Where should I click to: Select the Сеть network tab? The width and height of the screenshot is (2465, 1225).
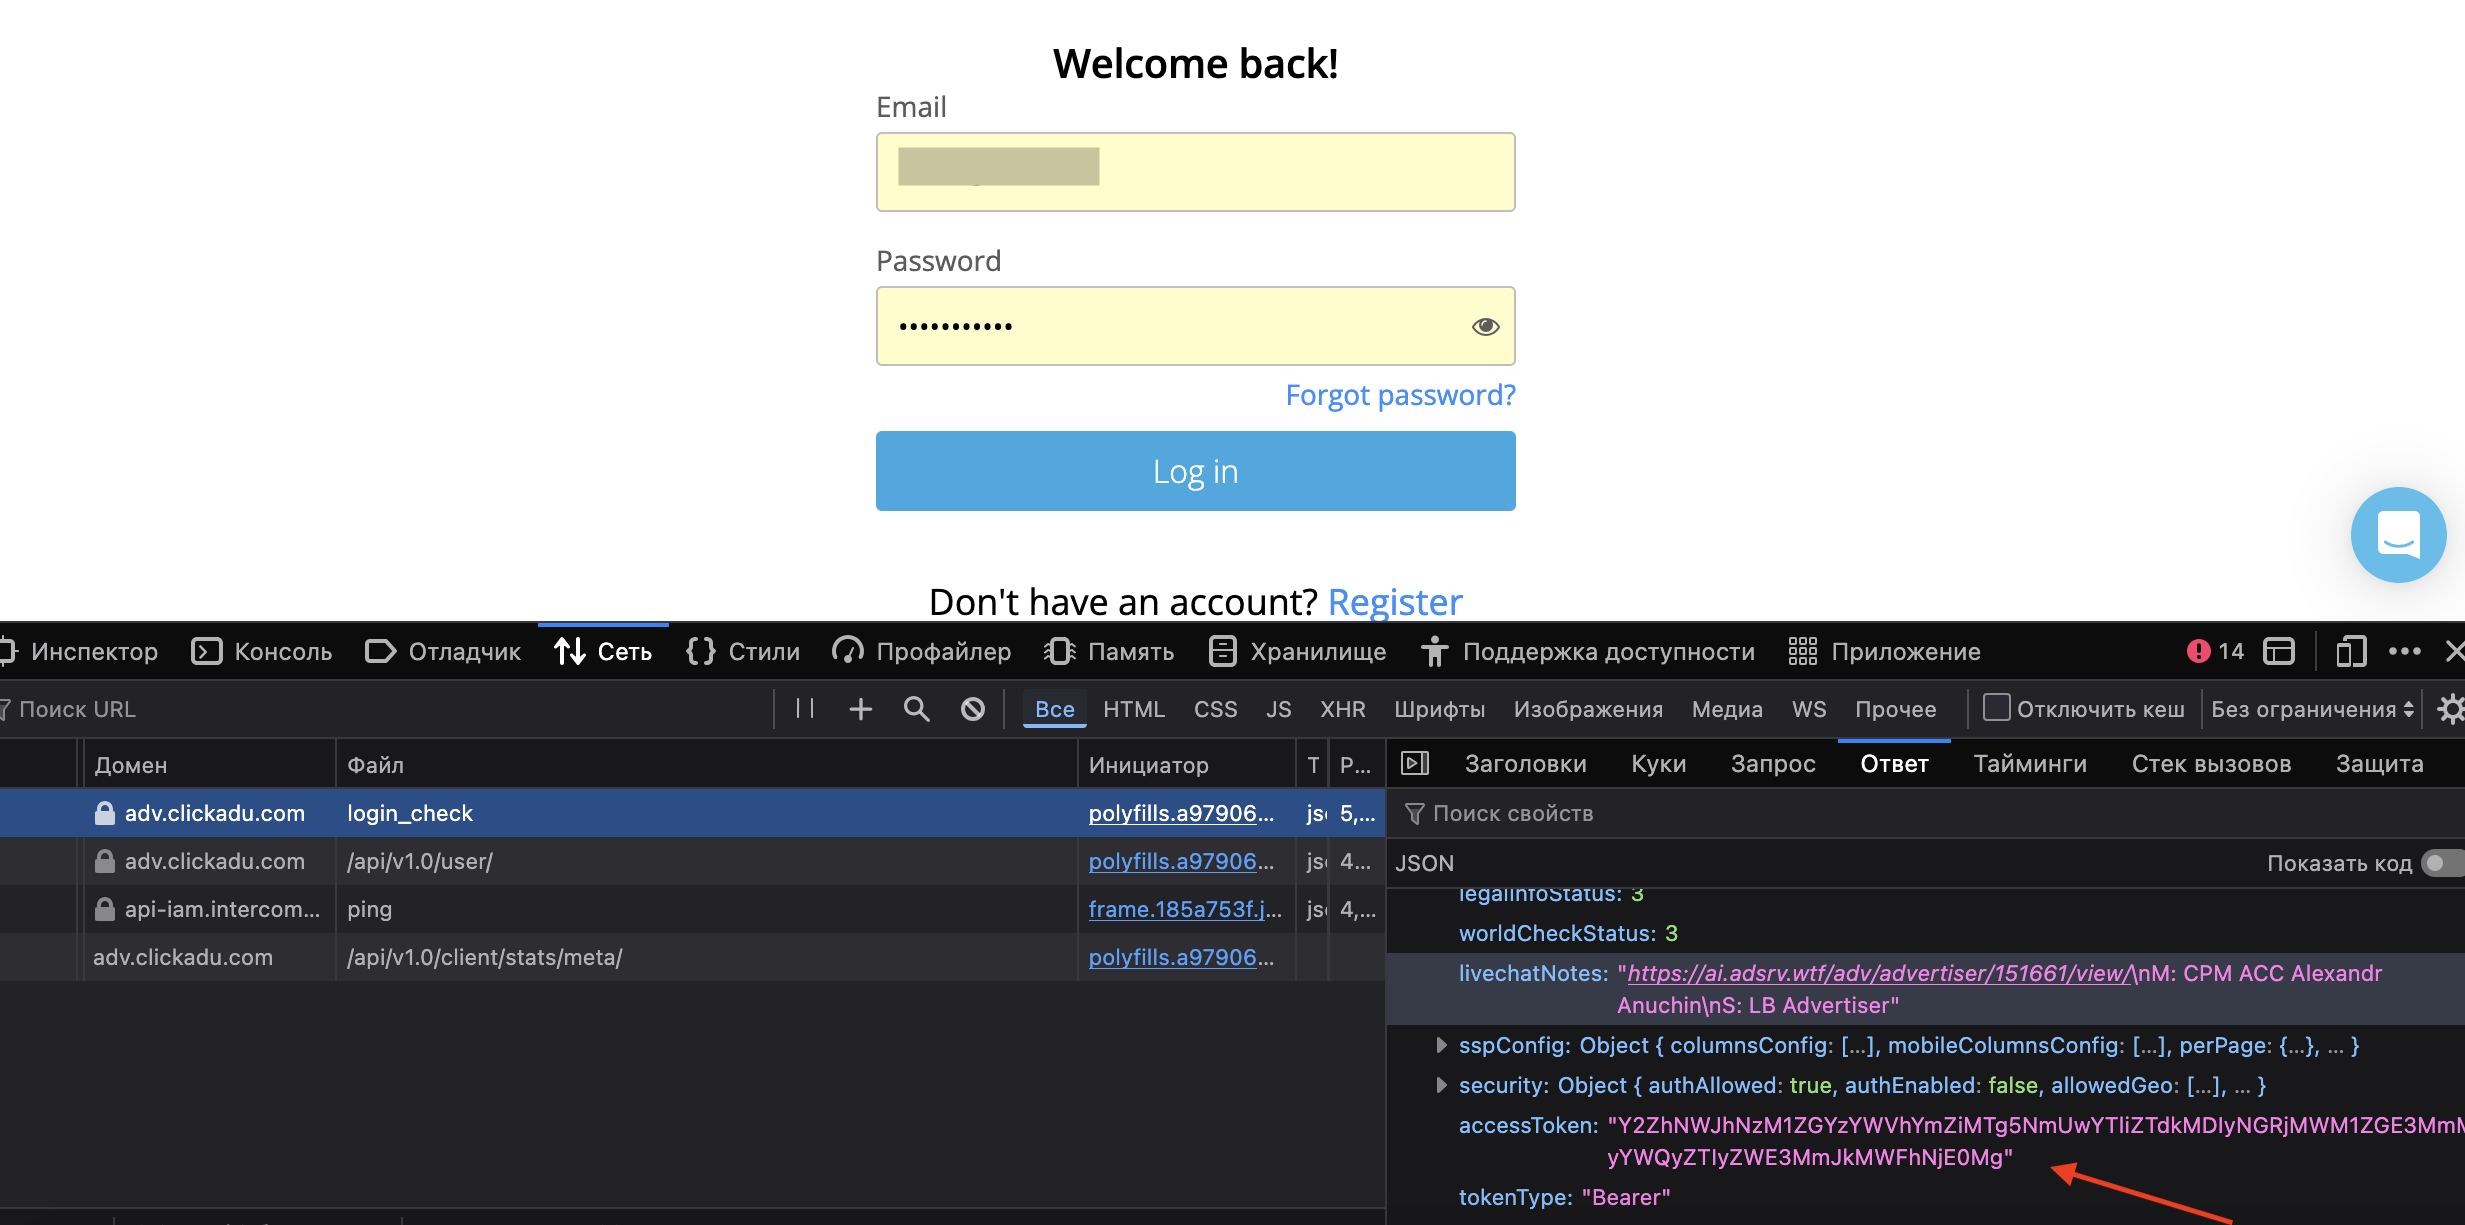click(x=603, y=652)
